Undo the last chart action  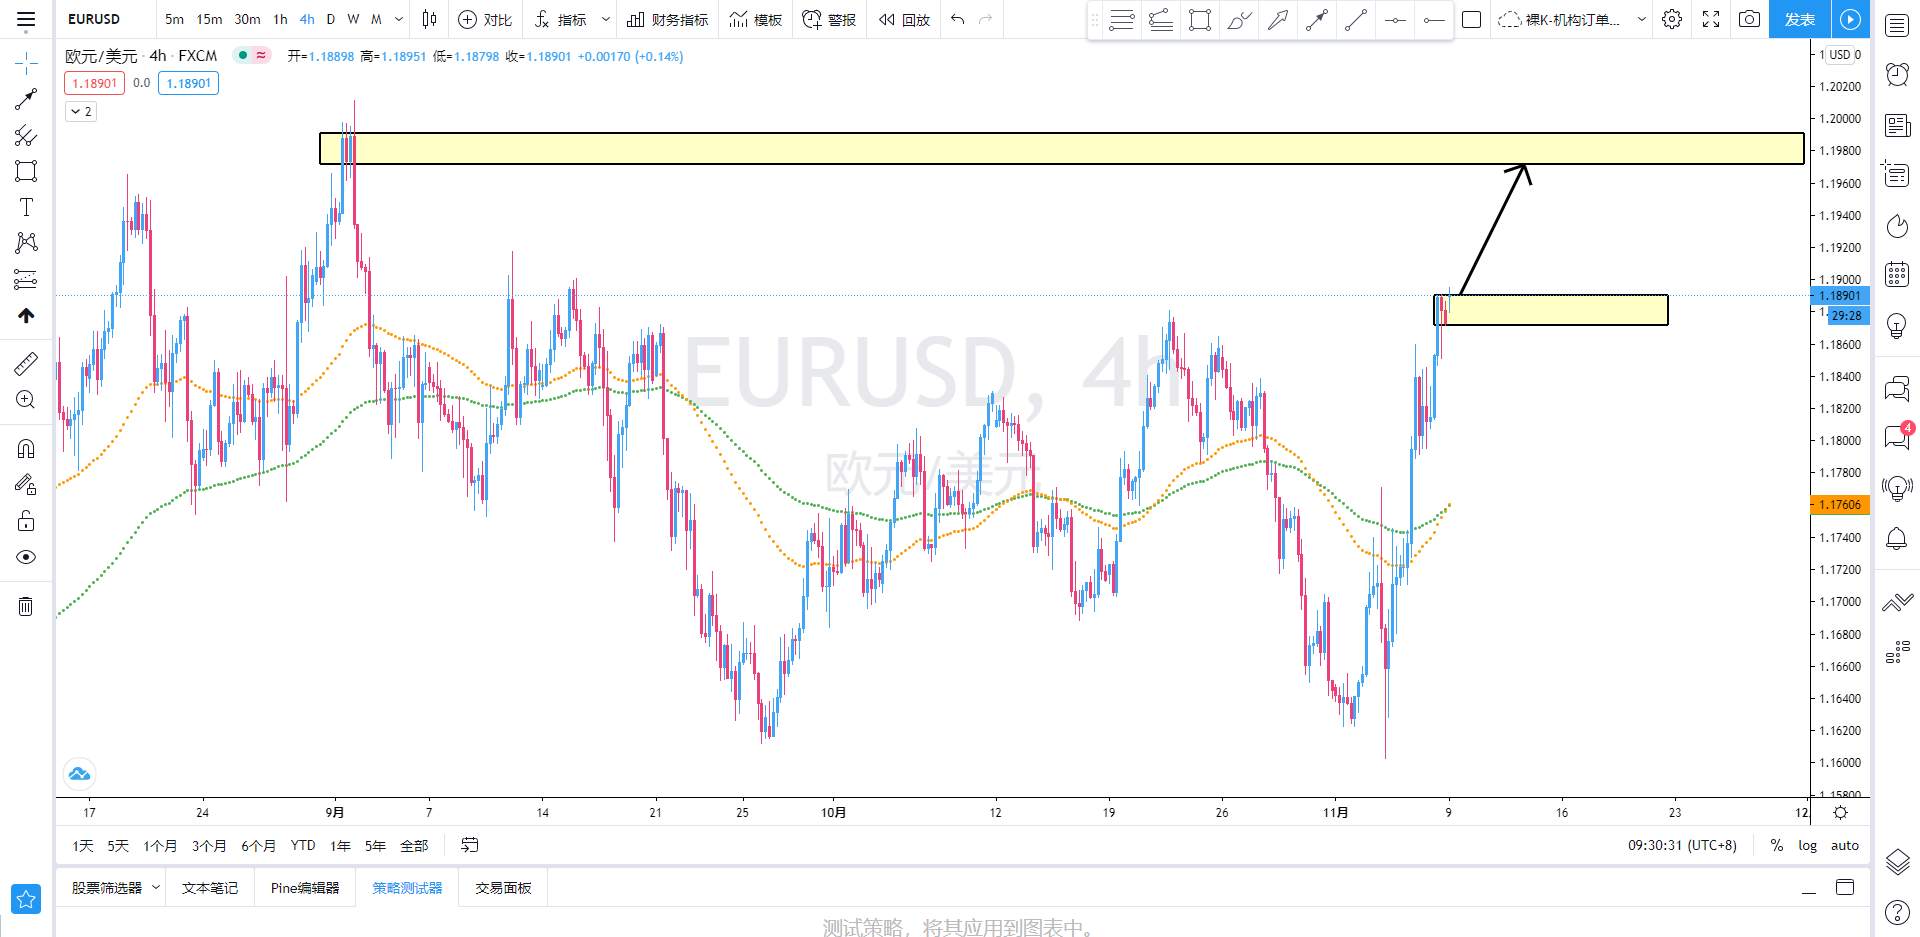click(958, 19)
